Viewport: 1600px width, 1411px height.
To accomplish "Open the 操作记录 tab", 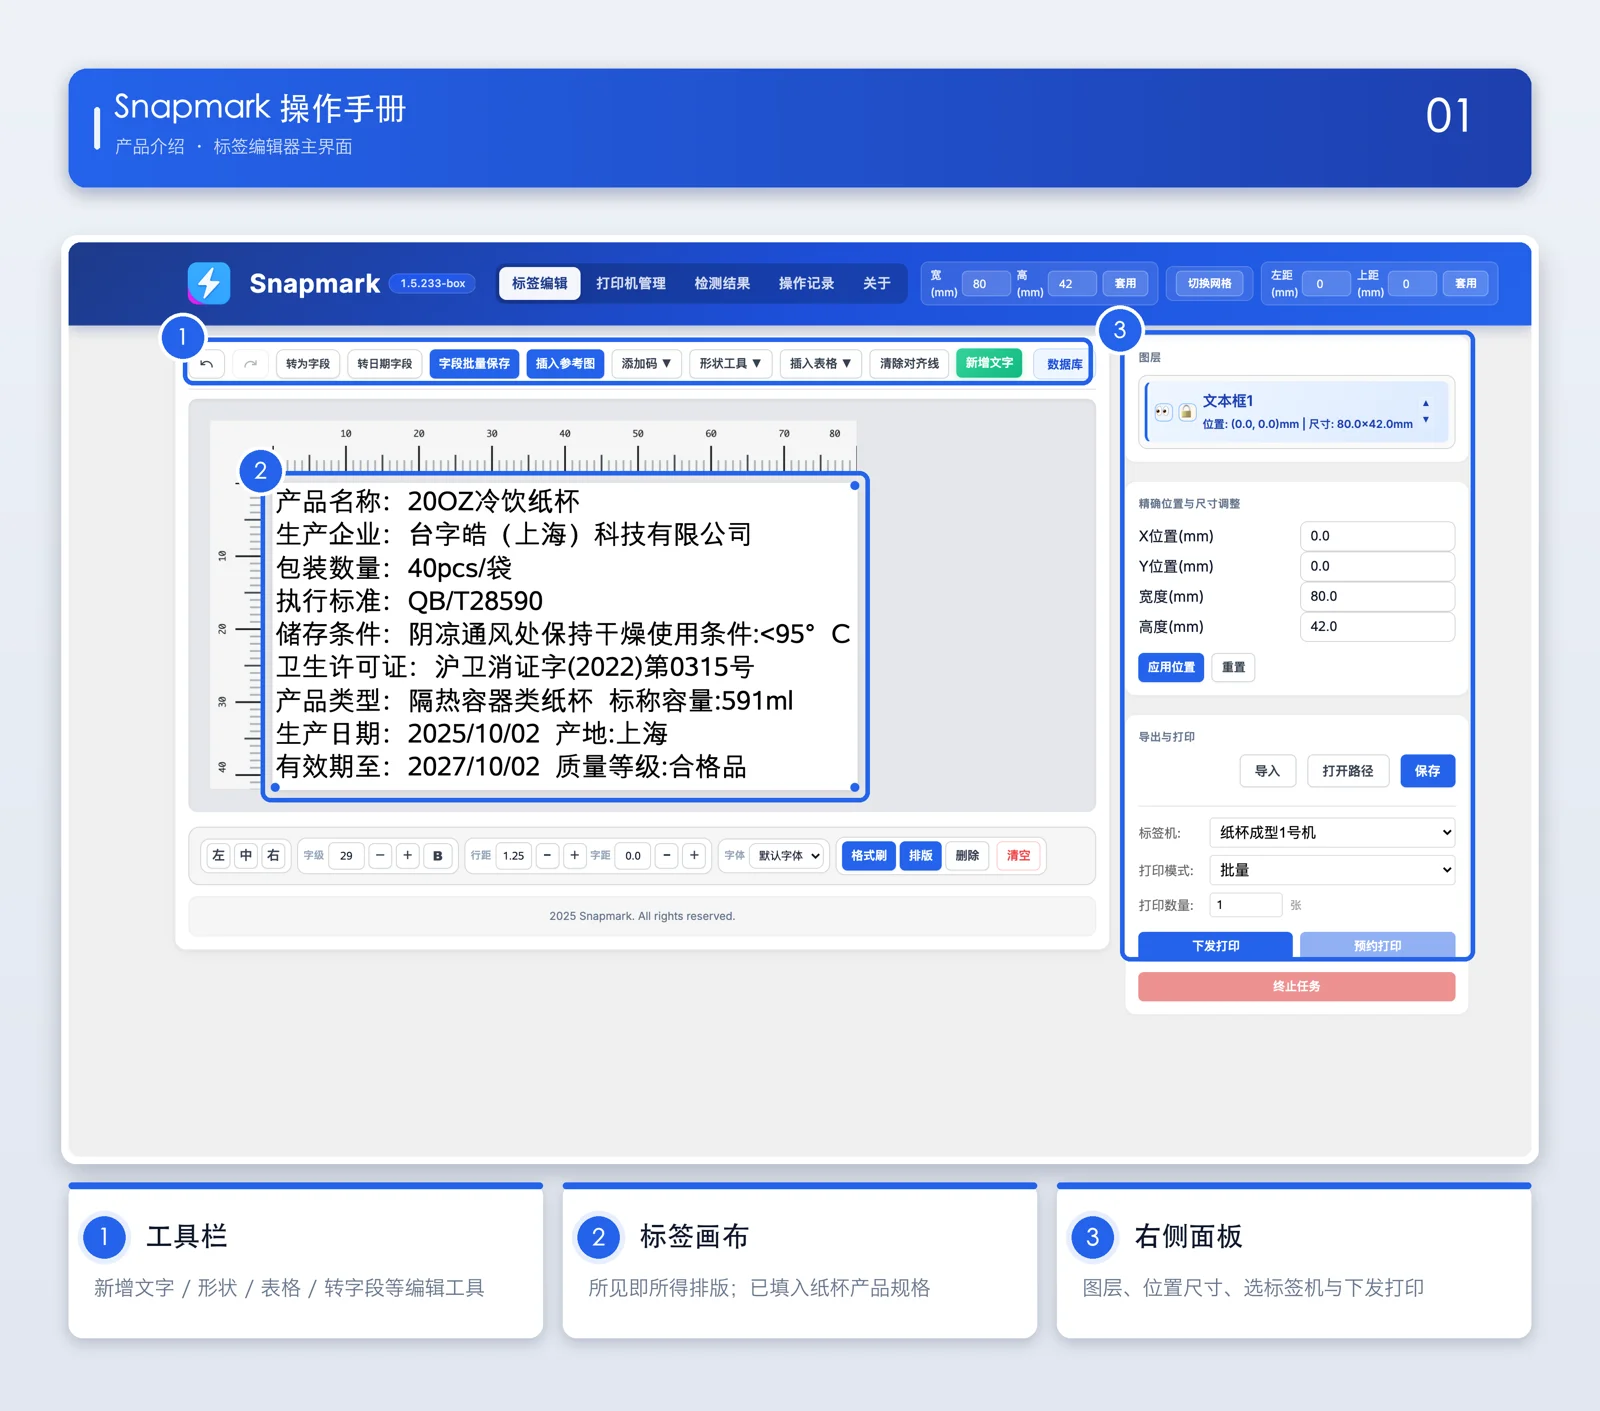I will click(x=806, y=283).
